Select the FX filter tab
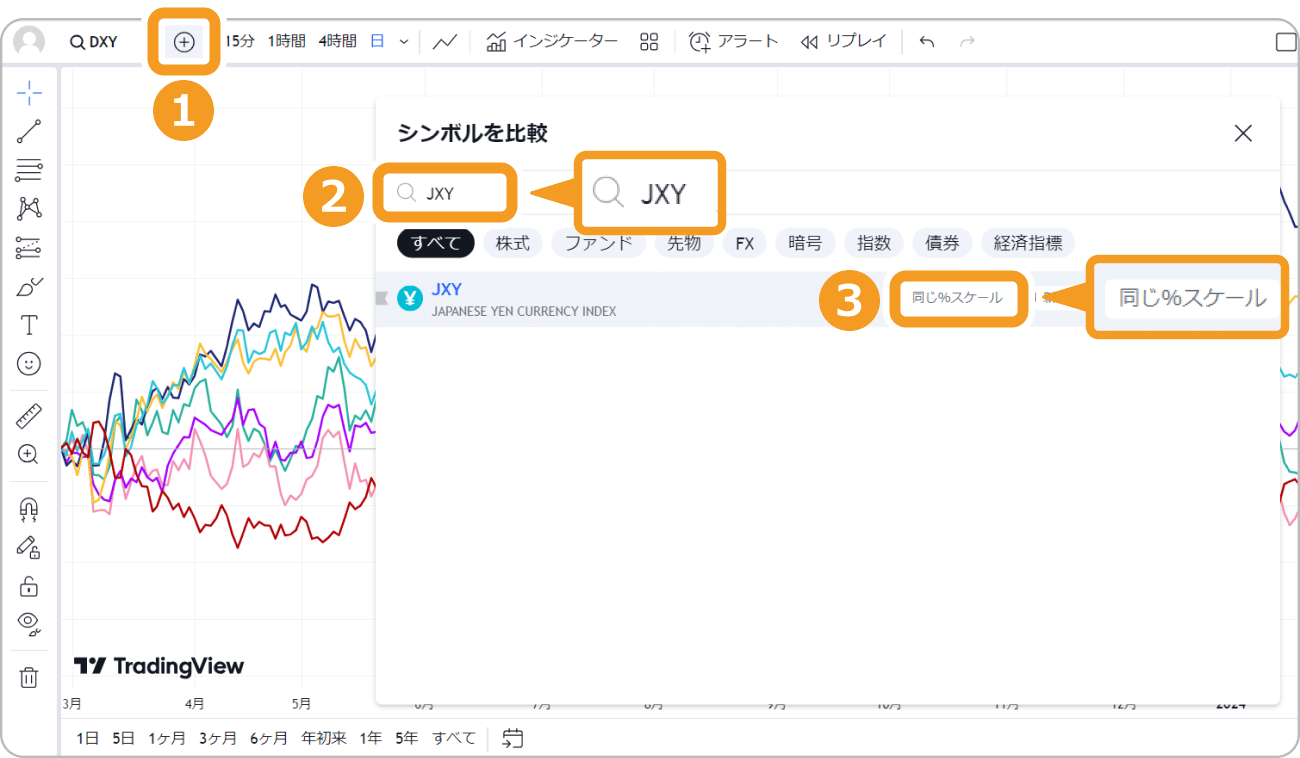1300x758 pixels. [745, 243]
